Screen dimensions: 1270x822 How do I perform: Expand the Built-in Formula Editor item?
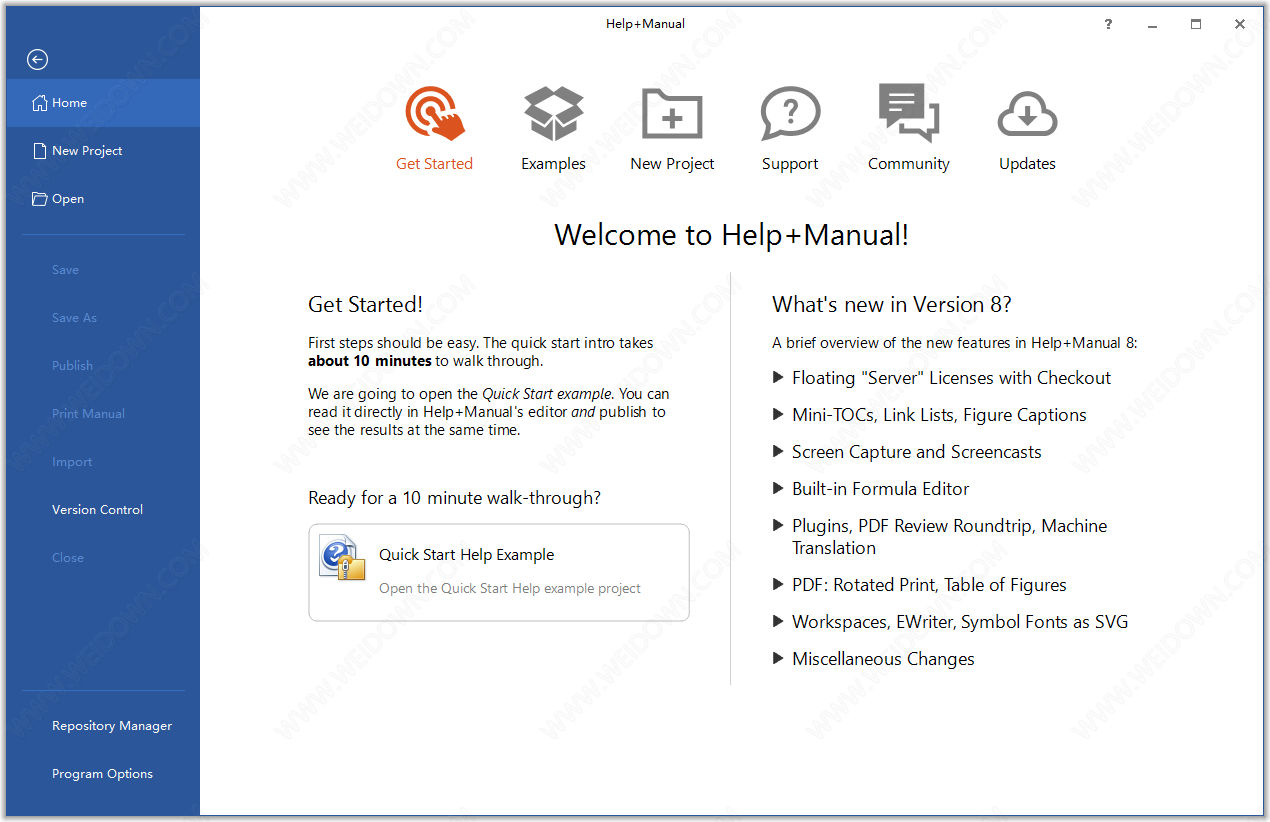click(880, 489)
